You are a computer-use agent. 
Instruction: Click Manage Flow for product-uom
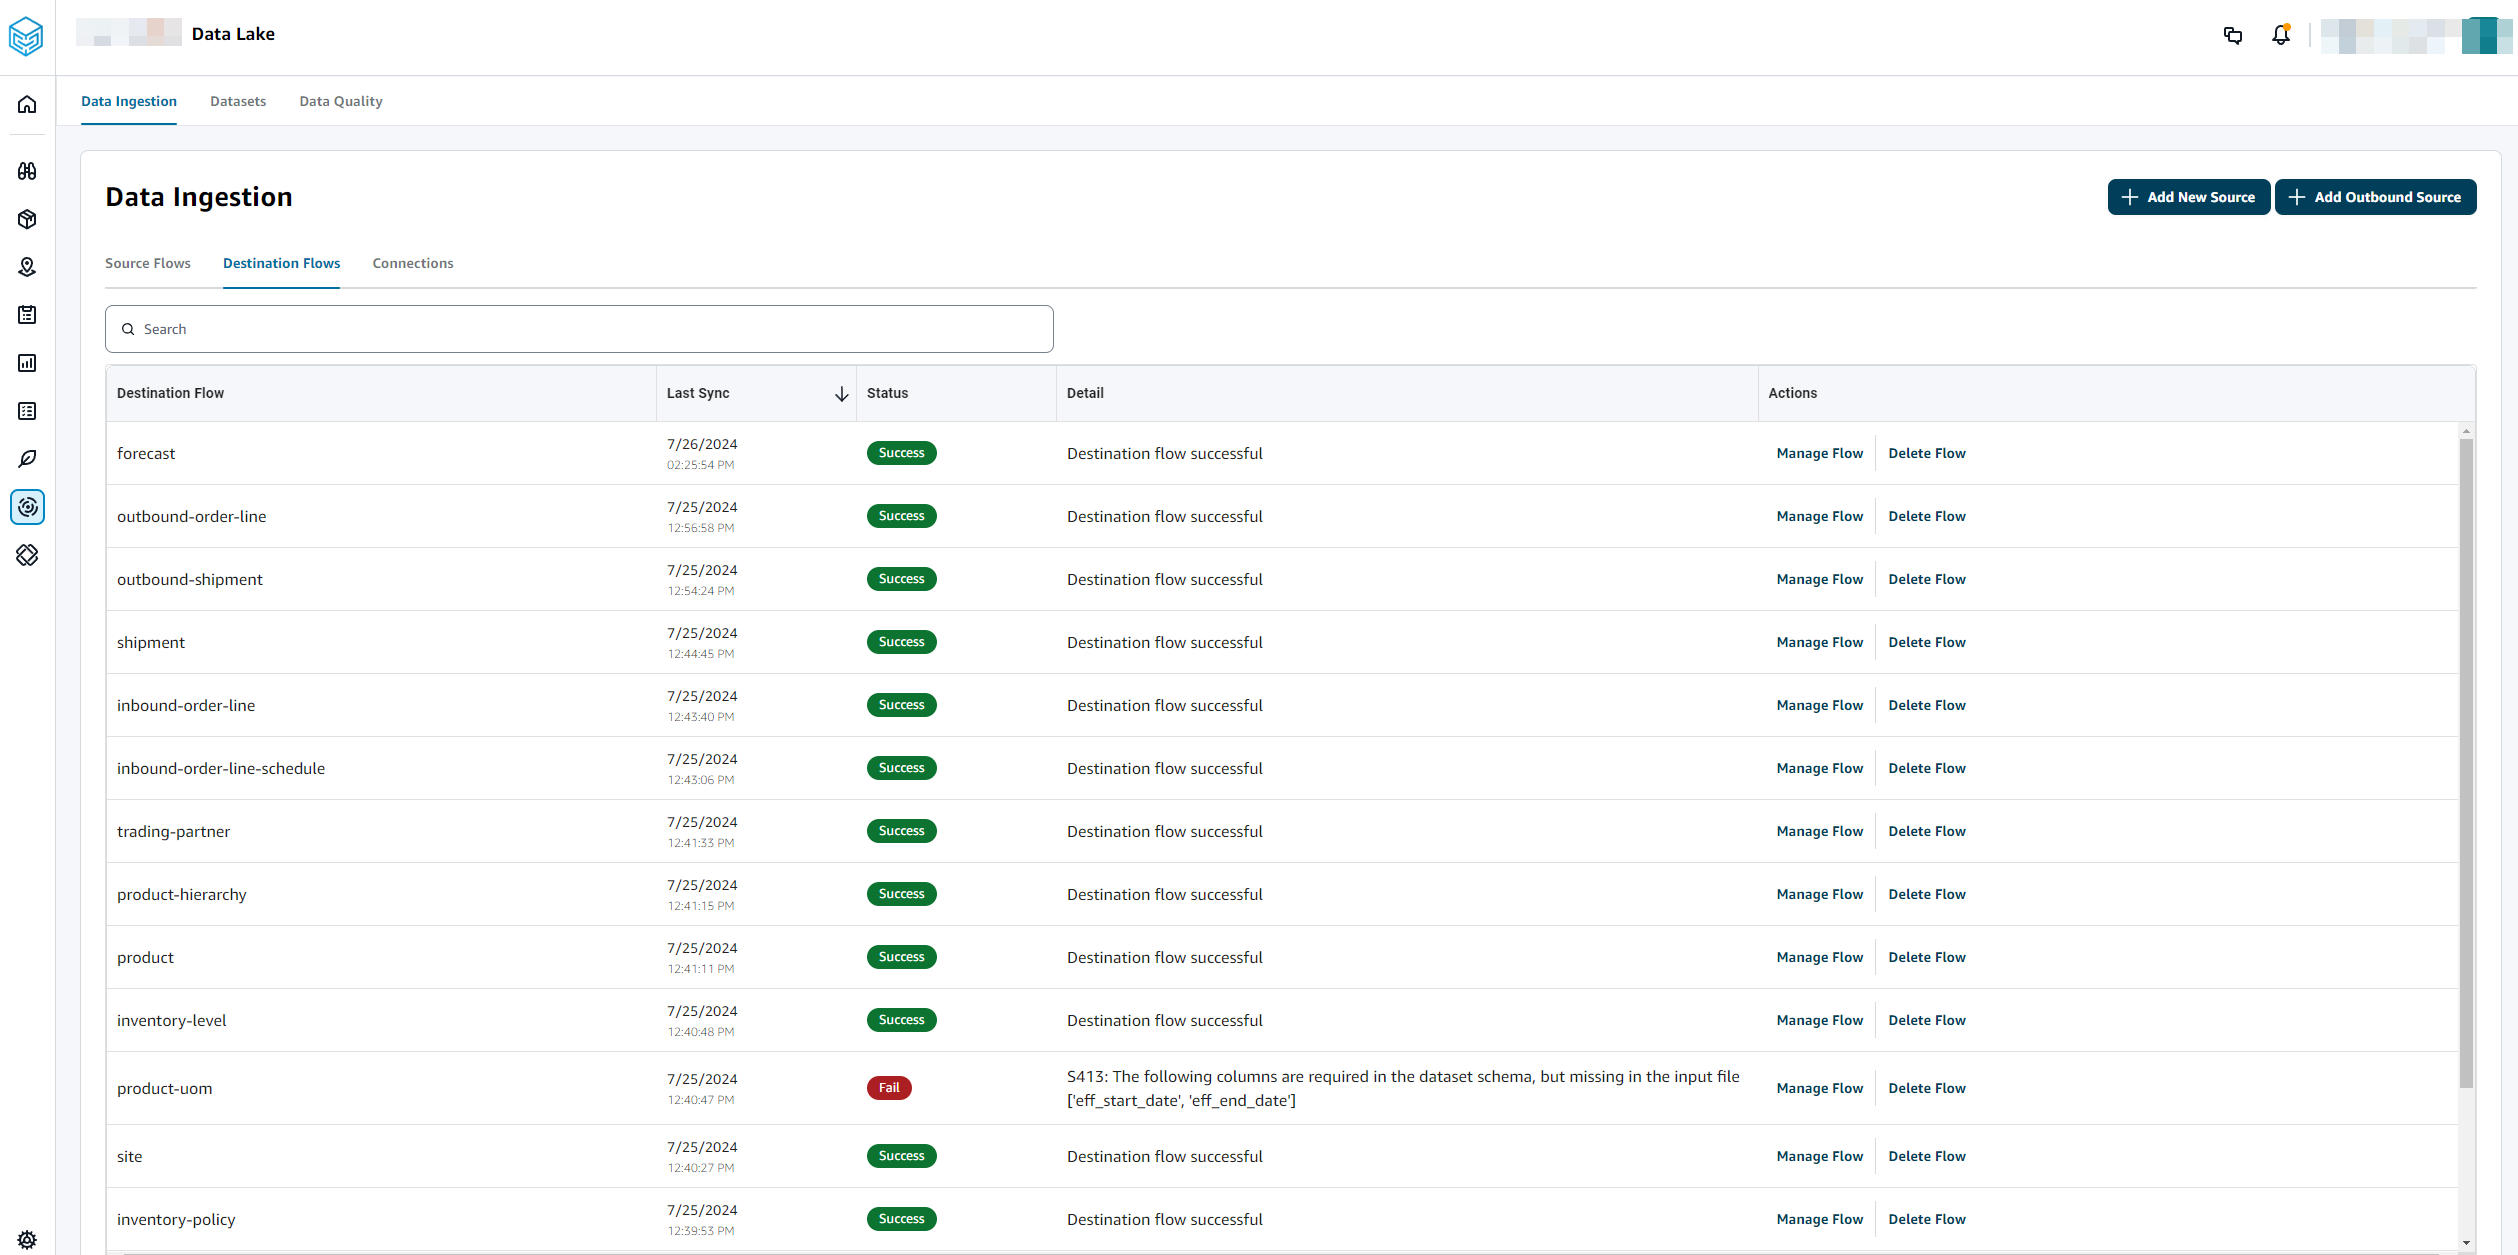coord(1819,1088)
